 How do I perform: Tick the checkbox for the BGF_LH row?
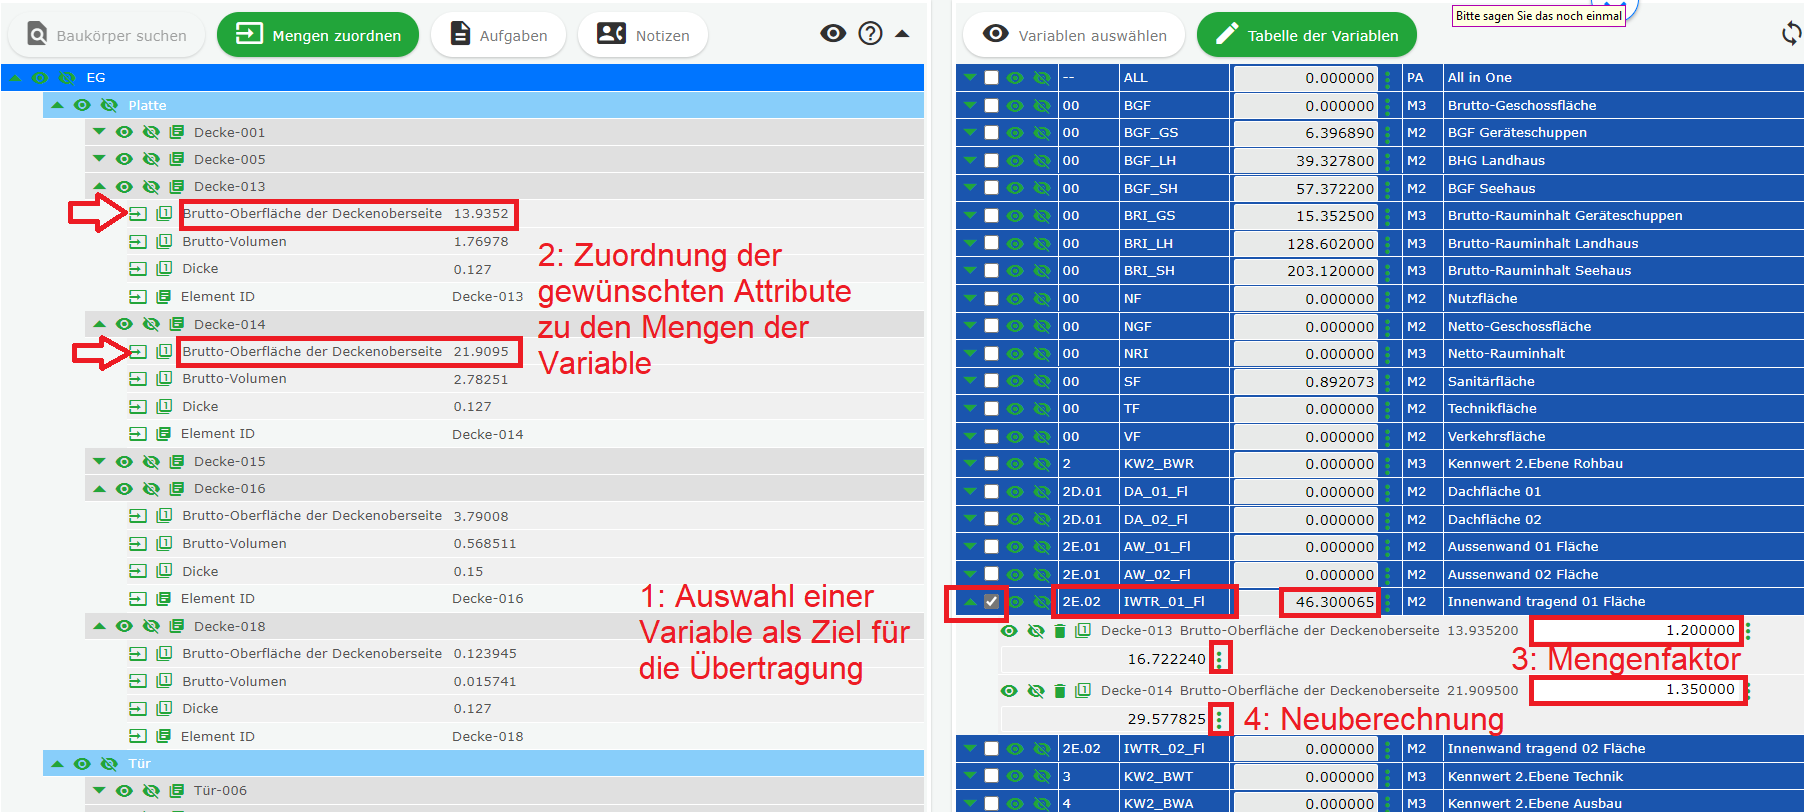991,161
